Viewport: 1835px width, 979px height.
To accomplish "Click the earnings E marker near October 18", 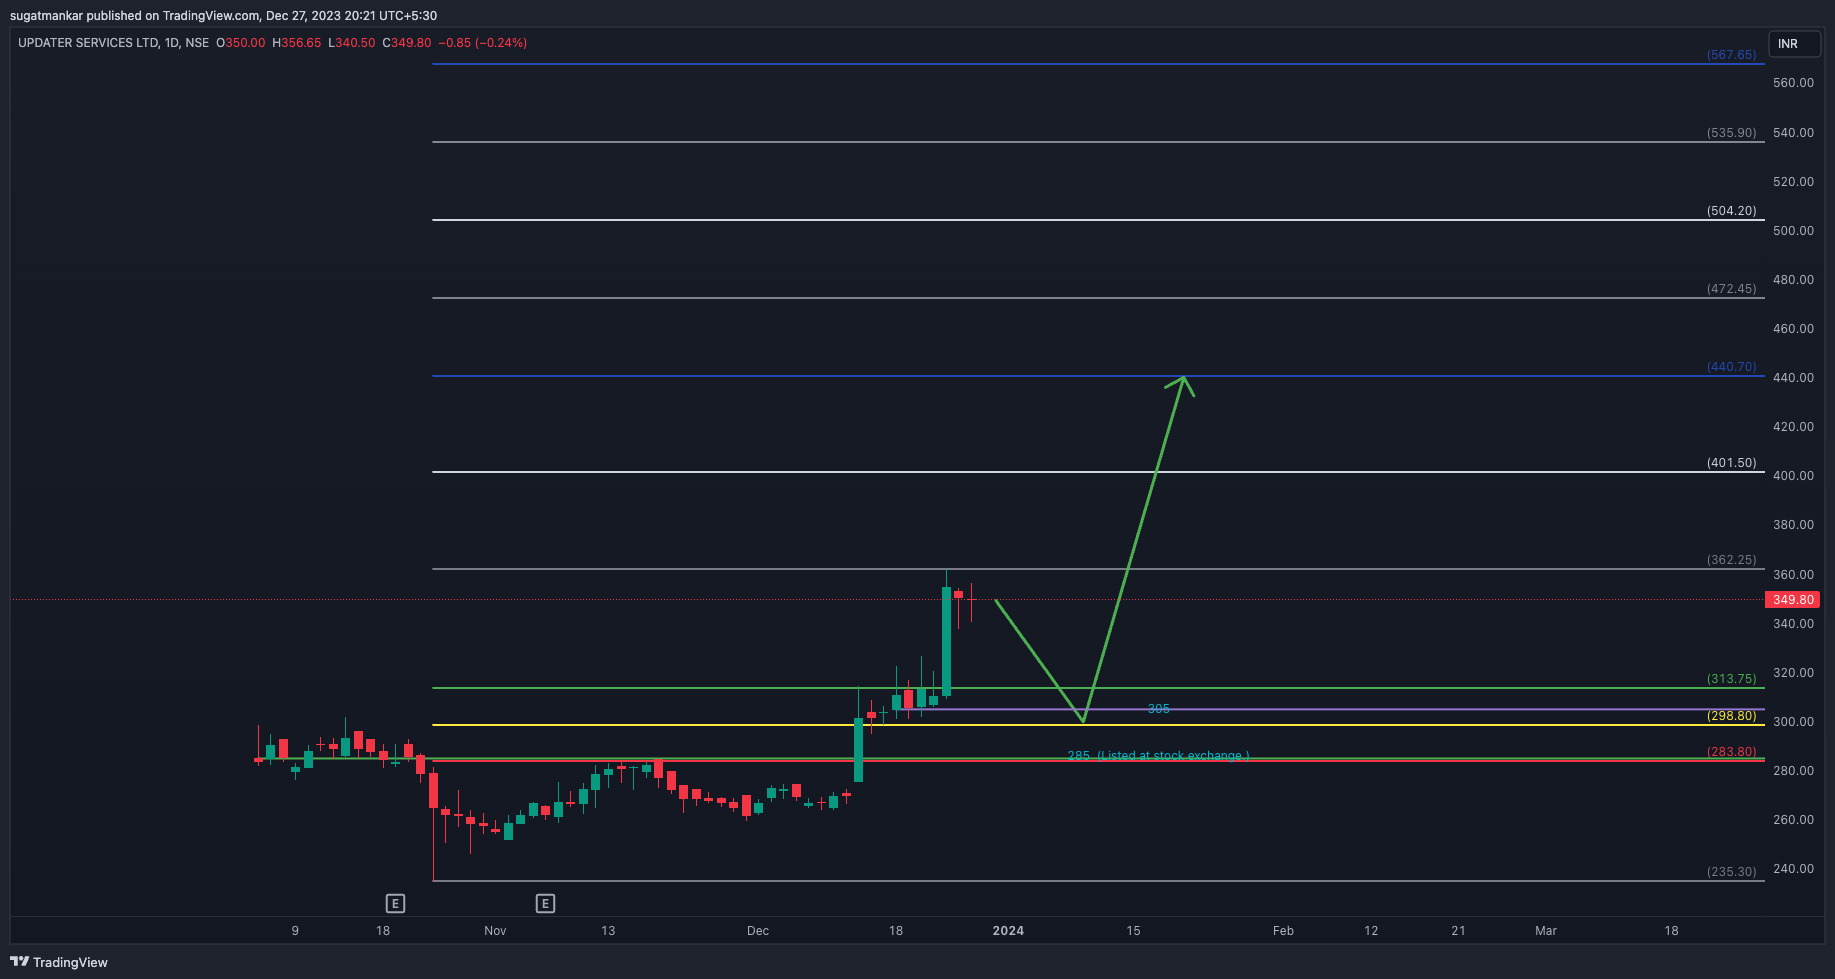I will [x=395, y=904].
